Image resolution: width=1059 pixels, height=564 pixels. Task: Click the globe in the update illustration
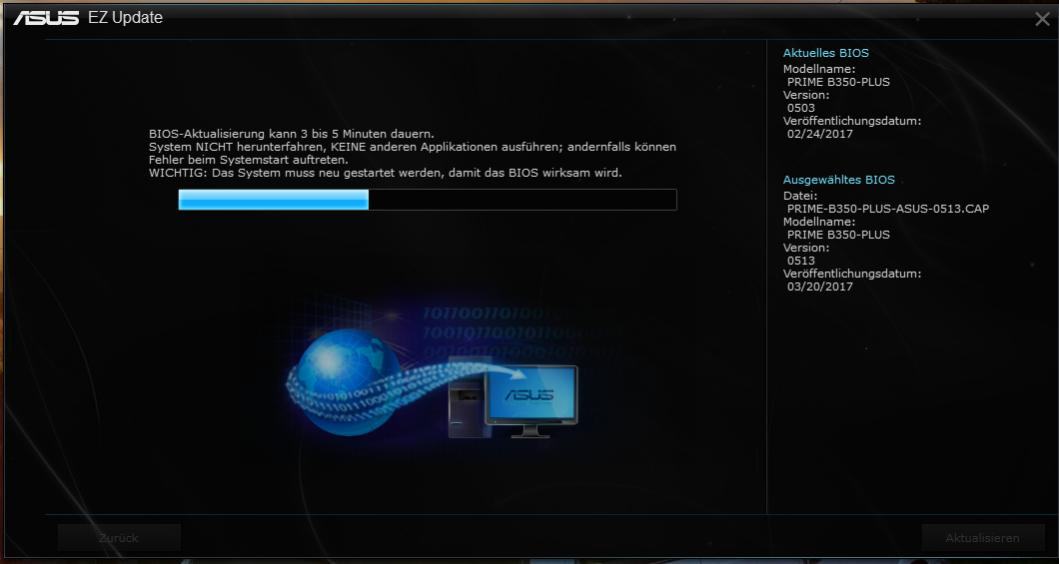point(346,382)
